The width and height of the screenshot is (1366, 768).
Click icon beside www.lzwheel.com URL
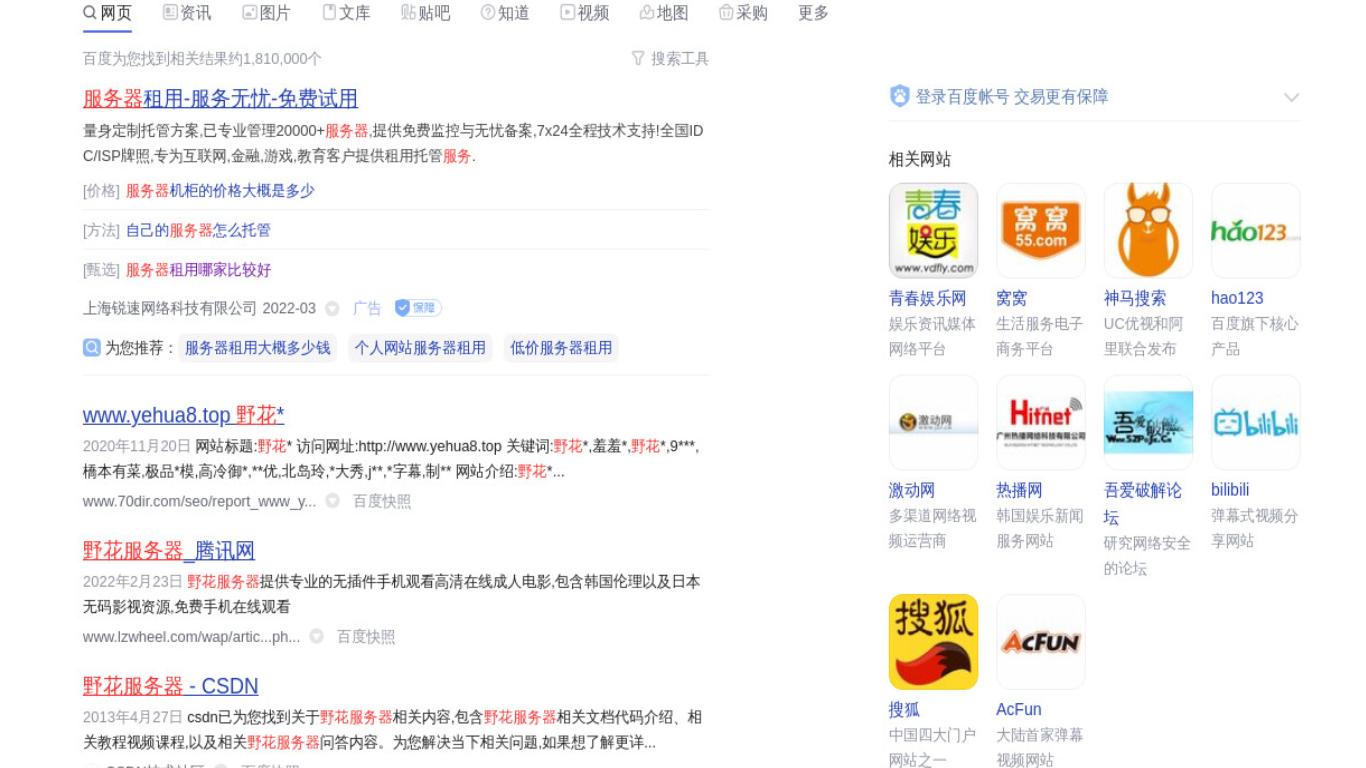pos(316,637)
